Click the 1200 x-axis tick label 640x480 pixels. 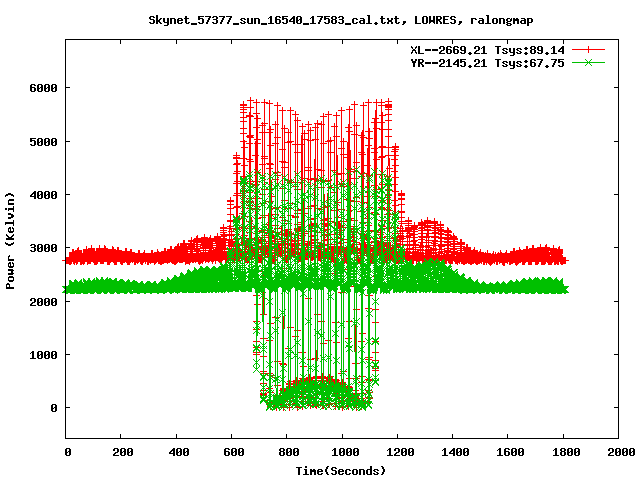(400, 452)
